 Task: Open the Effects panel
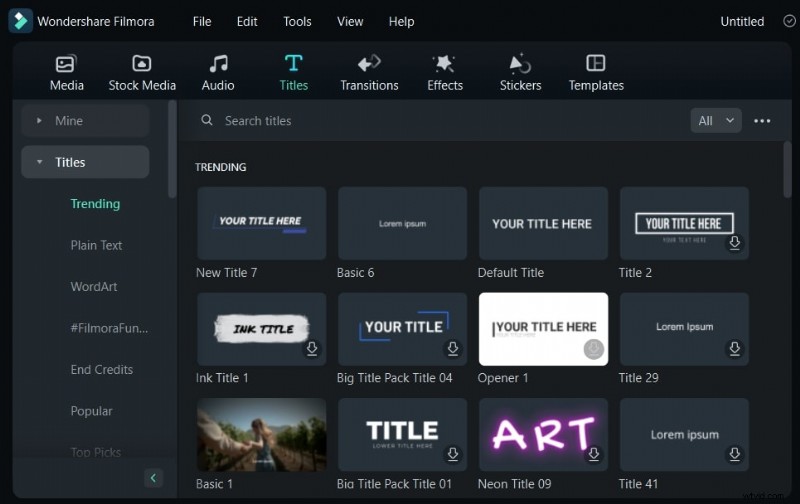(x=445, y=64)
